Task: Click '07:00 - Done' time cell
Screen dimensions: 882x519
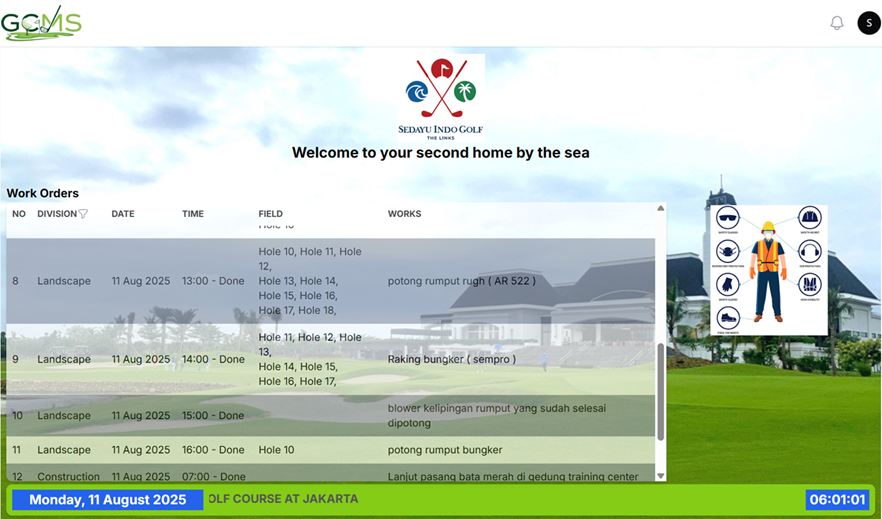Action: 213,476
